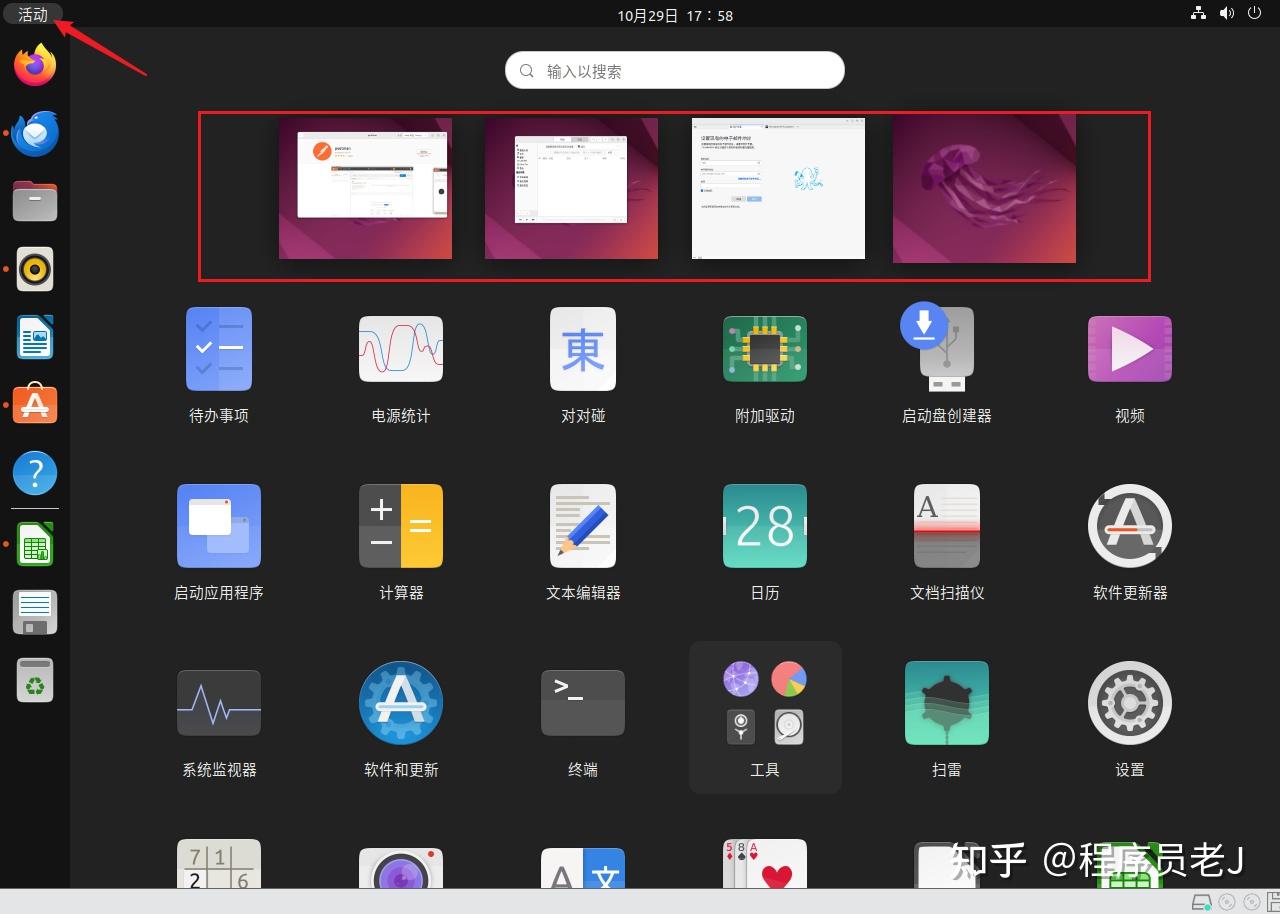The image size is (1280, 914).
Task: Open the Trash in the dock
Action: point(35,680)
